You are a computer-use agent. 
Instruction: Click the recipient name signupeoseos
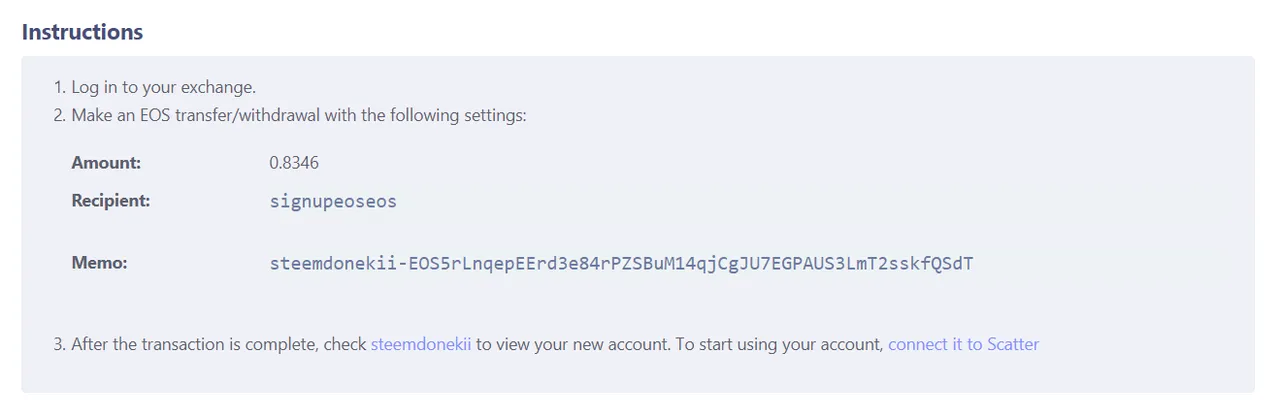(333, 202)
